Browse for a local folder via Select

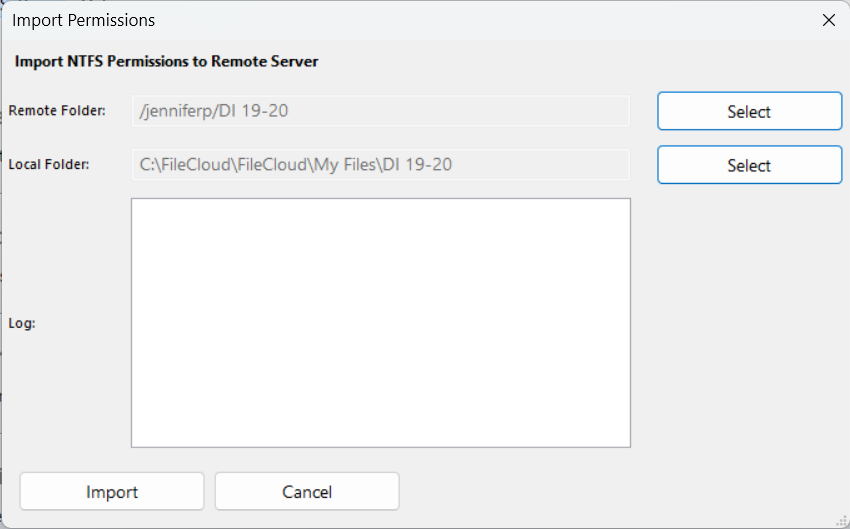[749, 165]
